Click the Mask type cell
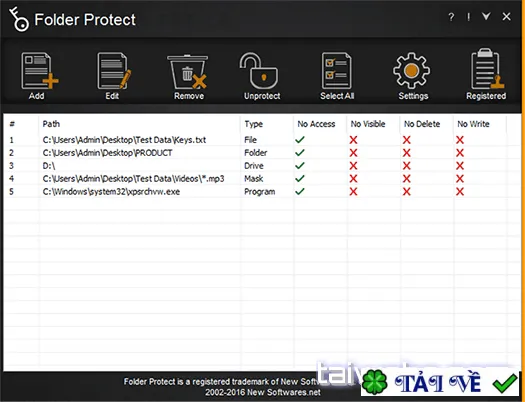525x402 pixels. [253, 179]
